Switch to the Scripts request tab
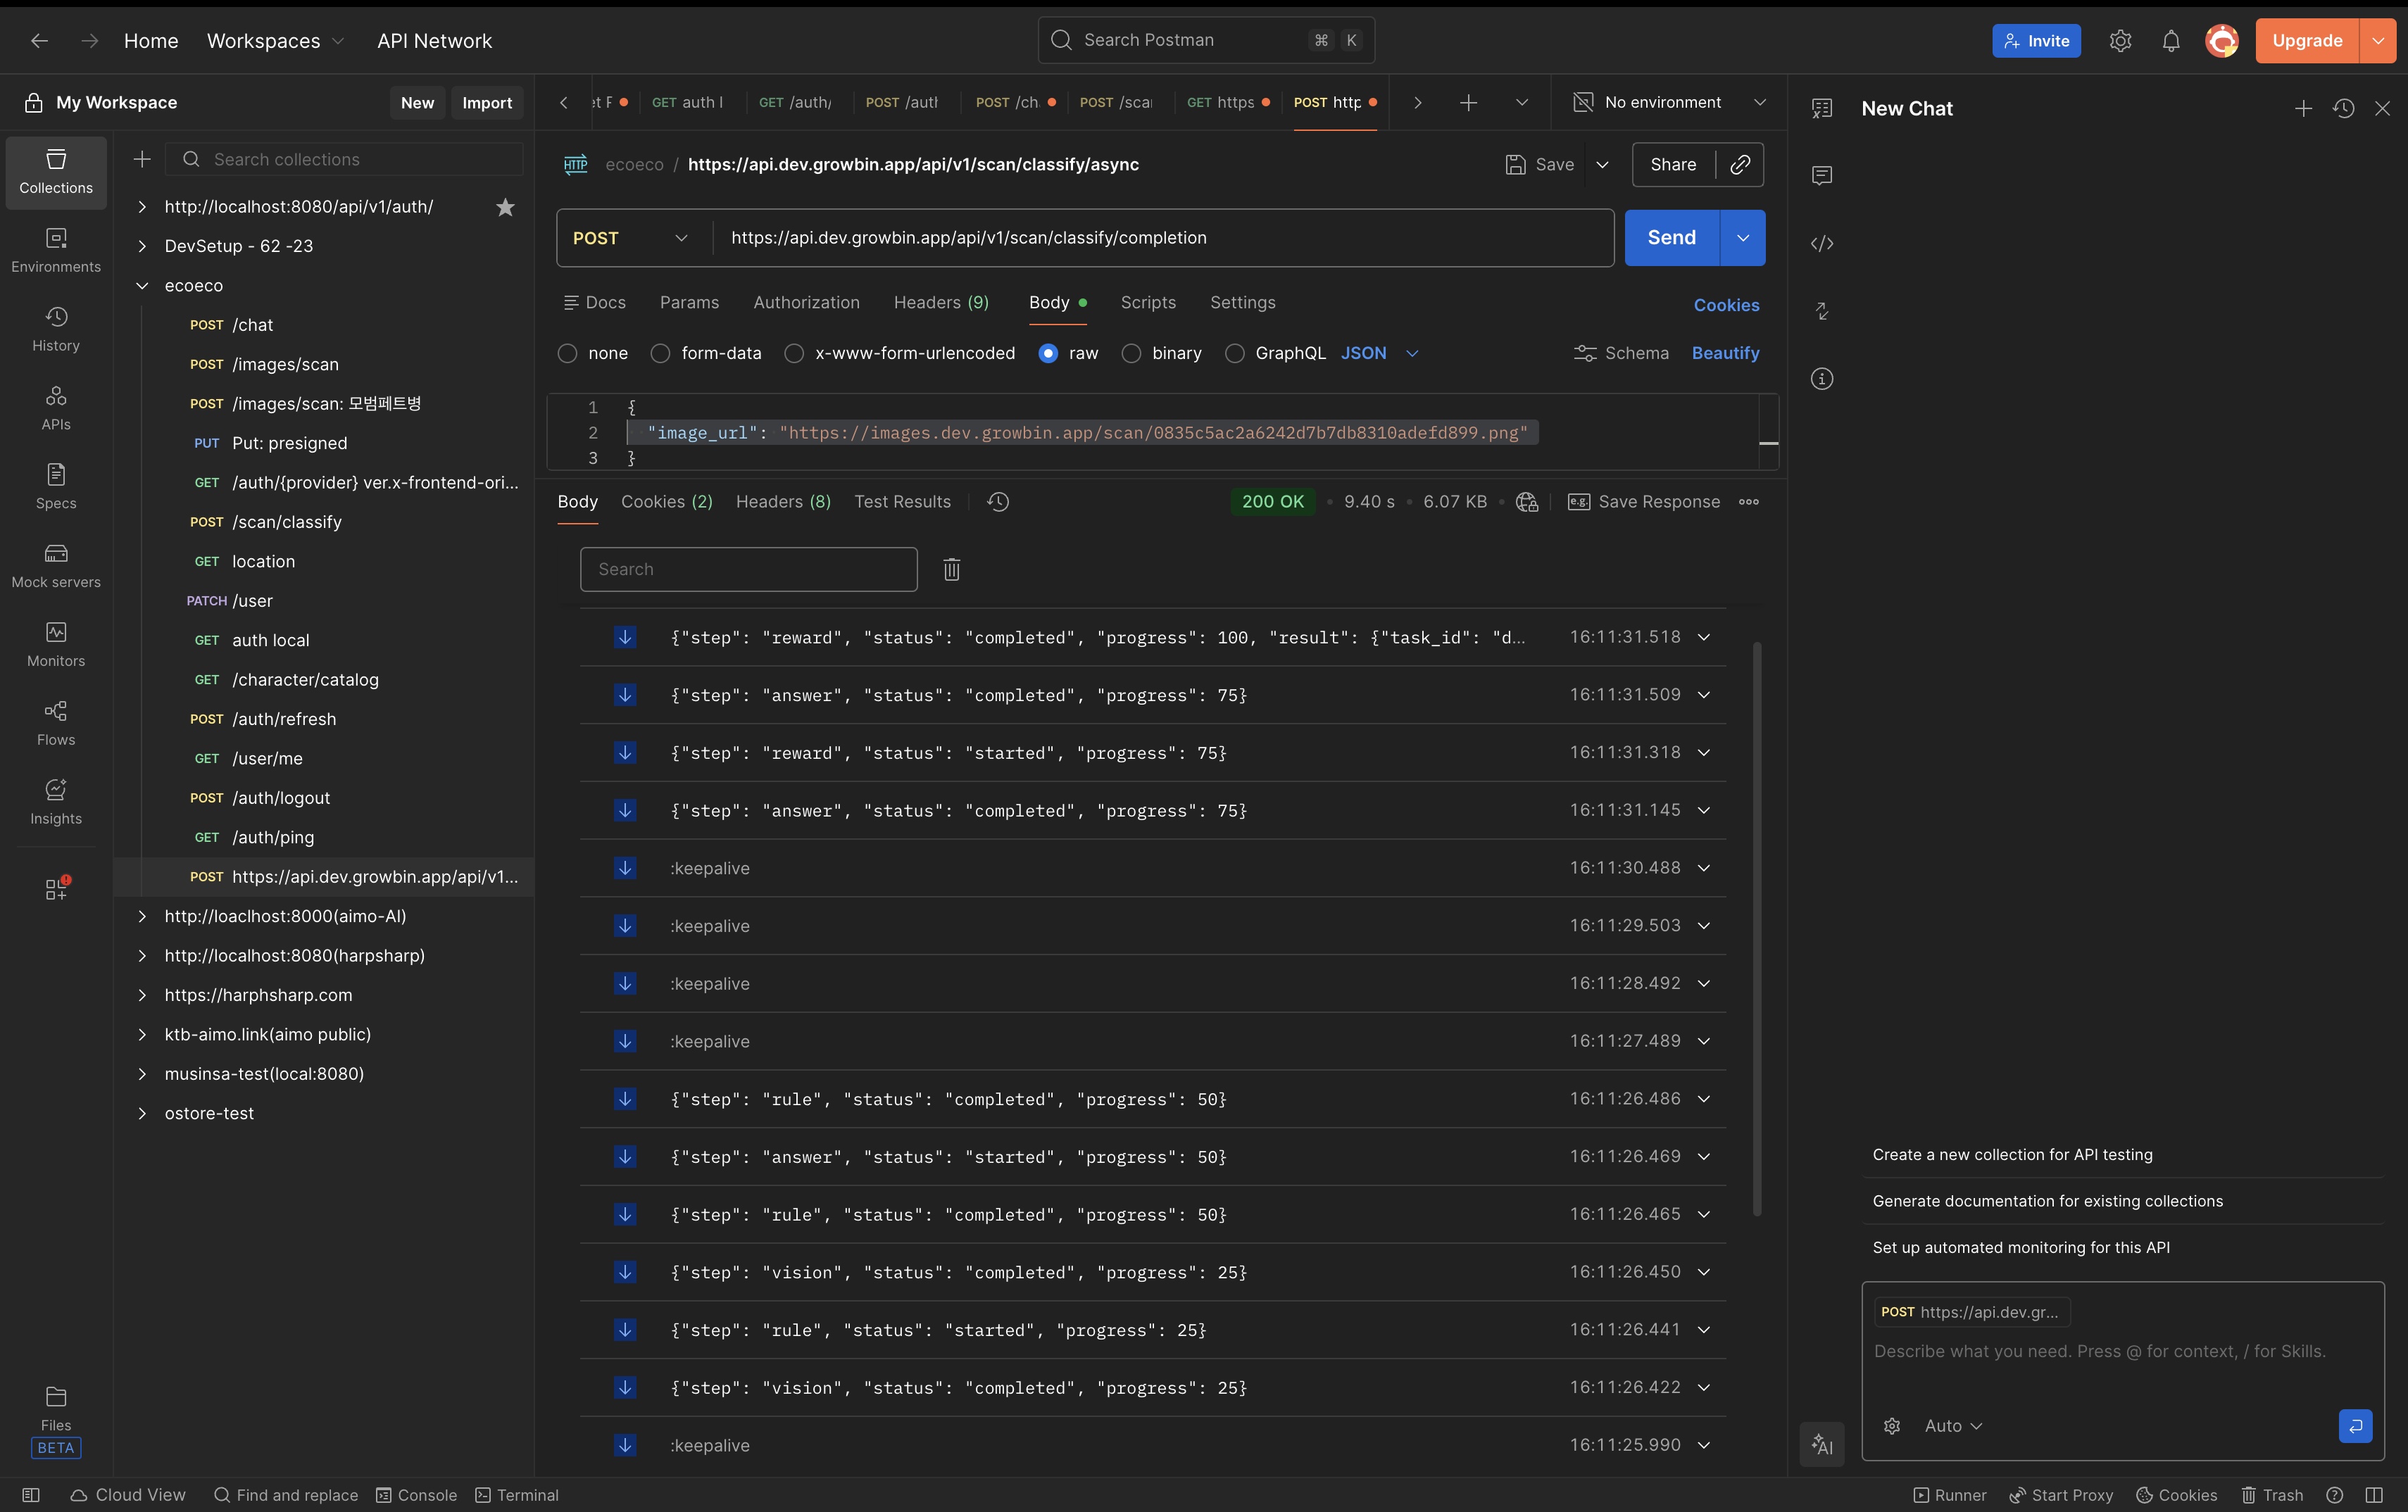Image resolution: width=2408 pixels, height=1512 pixels. click(1147, 302)
